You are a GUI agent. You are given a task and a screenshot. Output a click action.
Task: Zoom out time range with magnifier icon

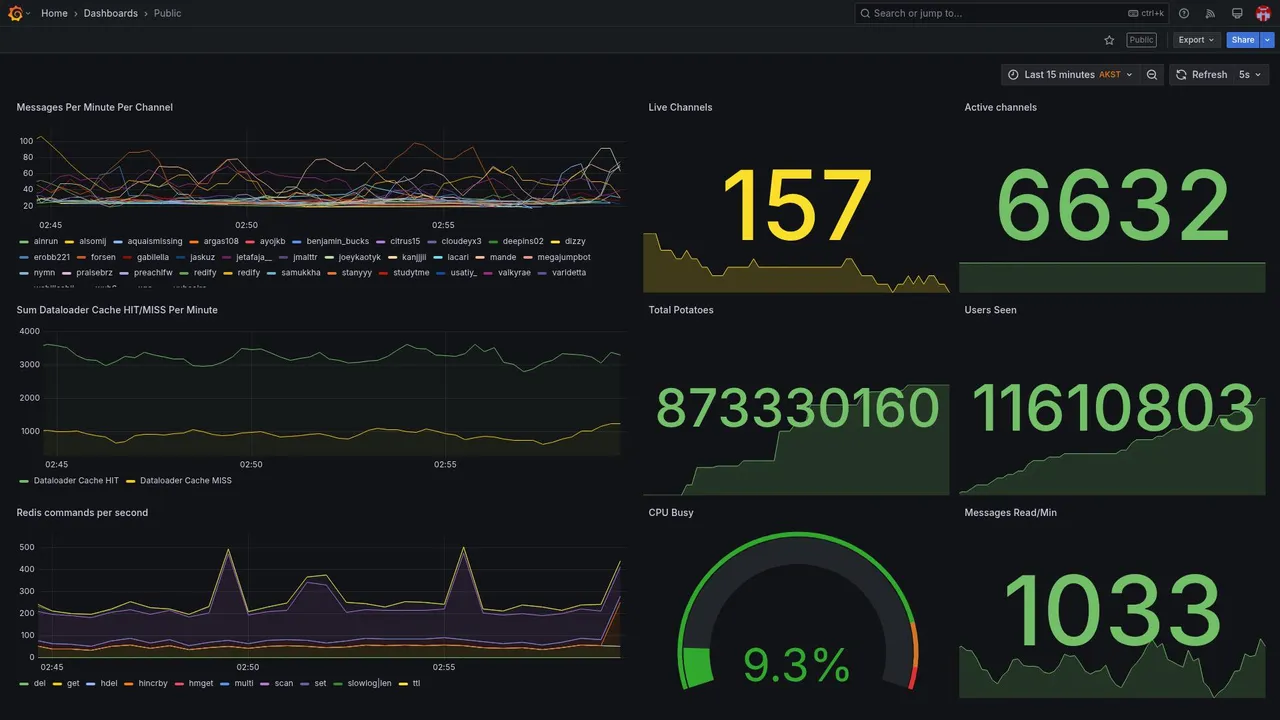coord(1152,75)
